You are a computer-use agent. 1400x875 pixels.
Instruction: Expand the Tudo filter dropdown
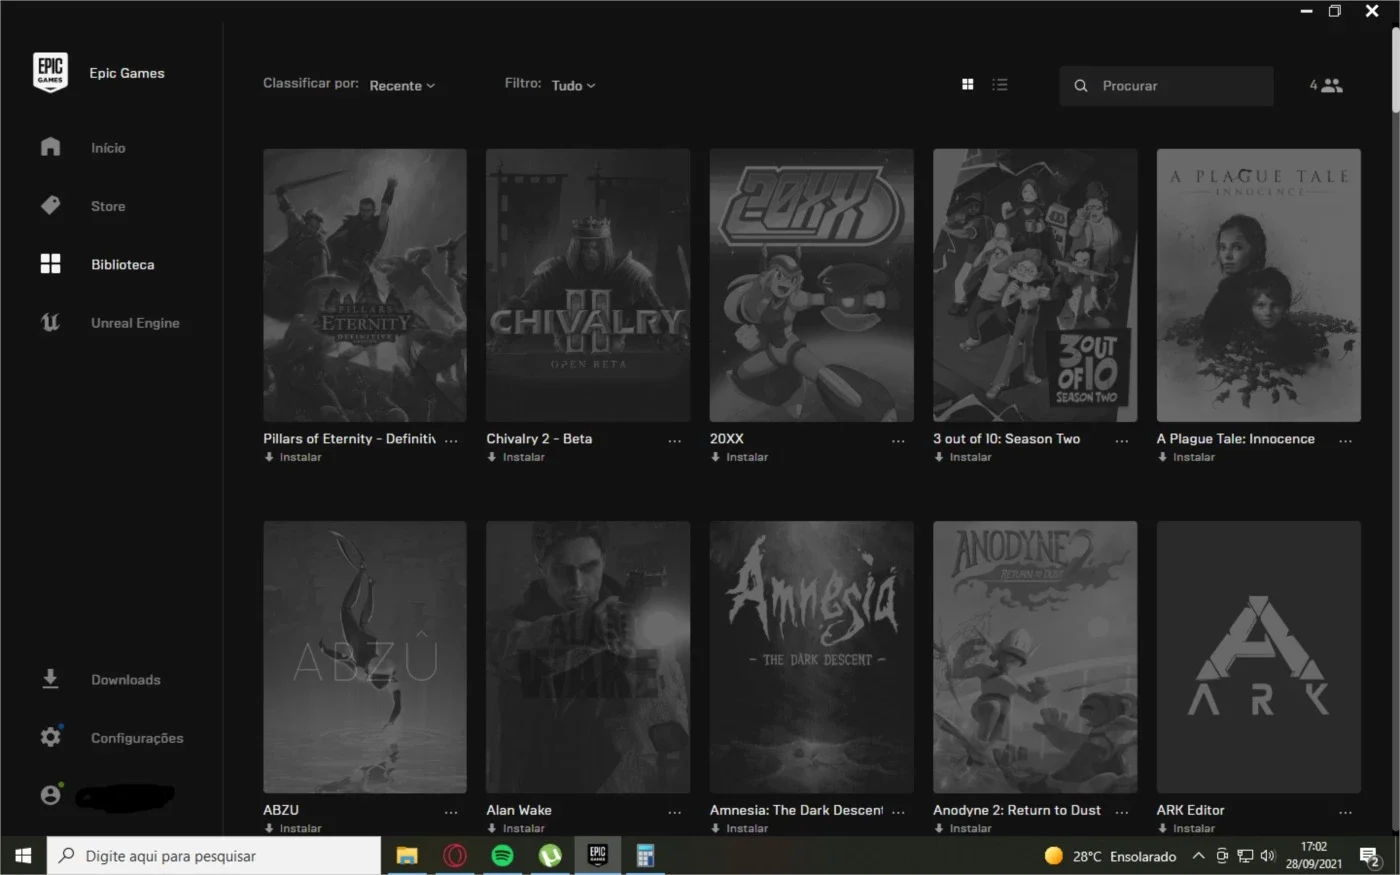(x=573, y=86)
